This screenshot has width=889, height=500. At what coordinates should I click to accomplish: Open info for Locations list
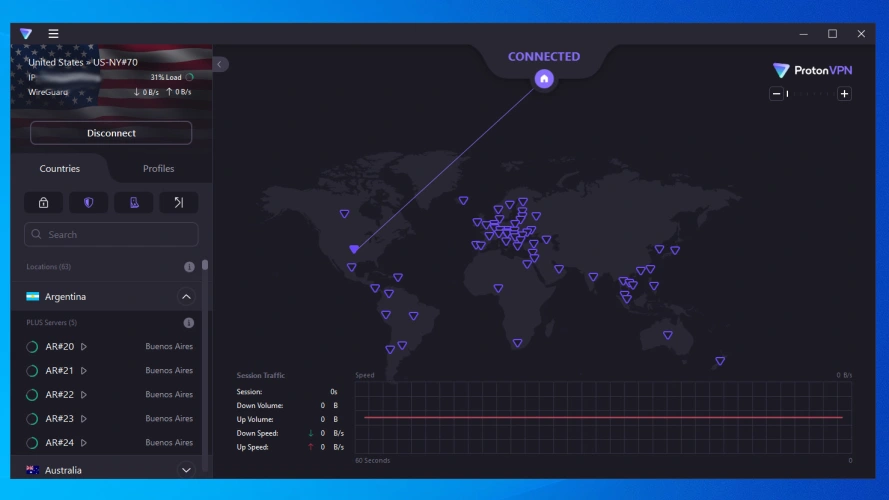[189, 267]
